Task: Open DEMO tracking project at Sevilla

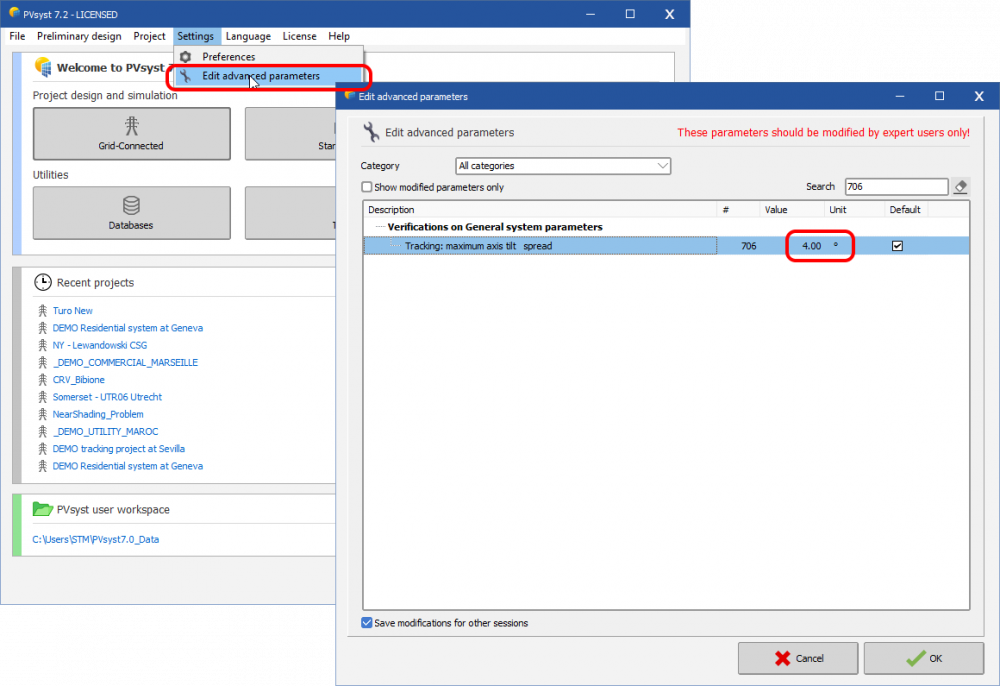Action: [118, 449]
